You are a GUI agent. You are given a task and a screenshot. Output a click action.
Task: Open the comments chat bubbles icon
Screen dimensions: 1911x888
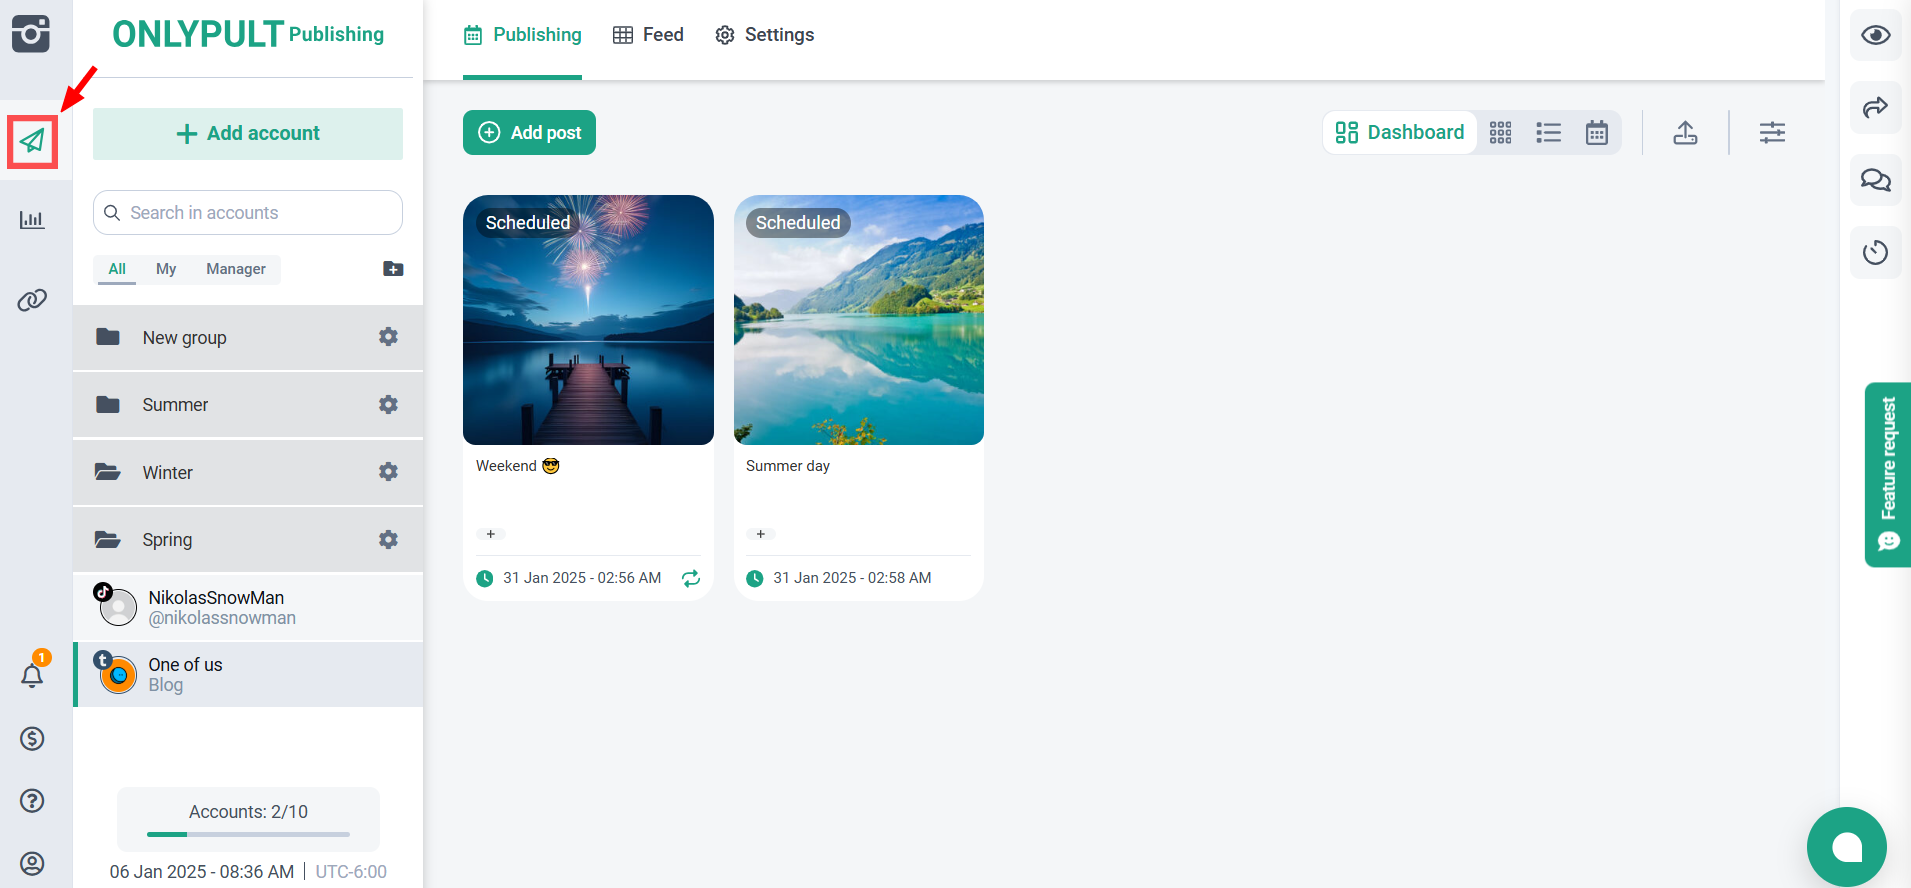coord(1875,180)
